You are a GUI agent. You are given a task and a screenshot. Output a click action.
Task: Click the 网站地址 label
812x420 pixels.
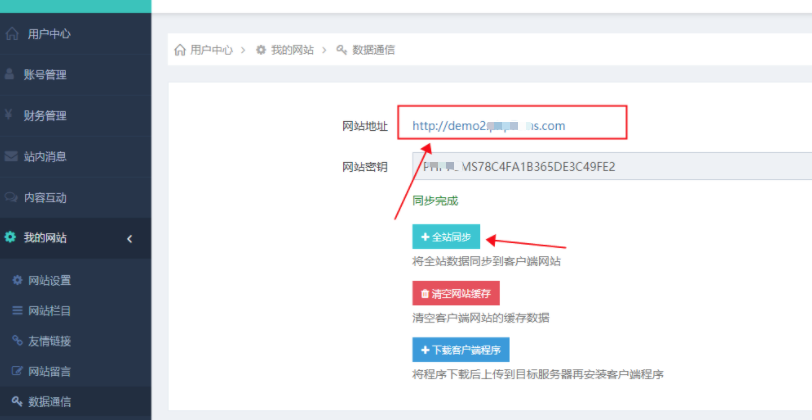pyautogui.click(x=365, y=126)
